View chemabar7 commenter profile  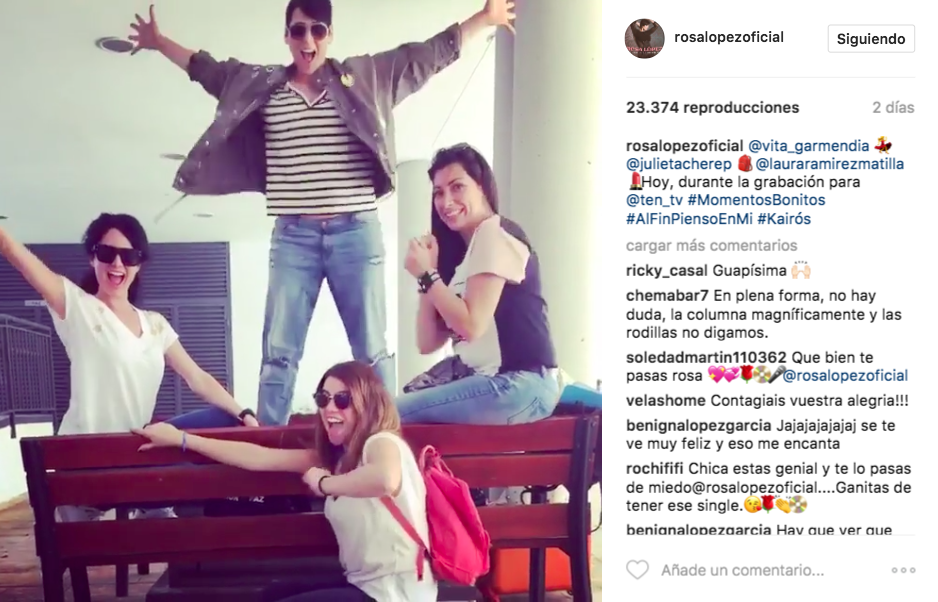[x=667, y=296]
